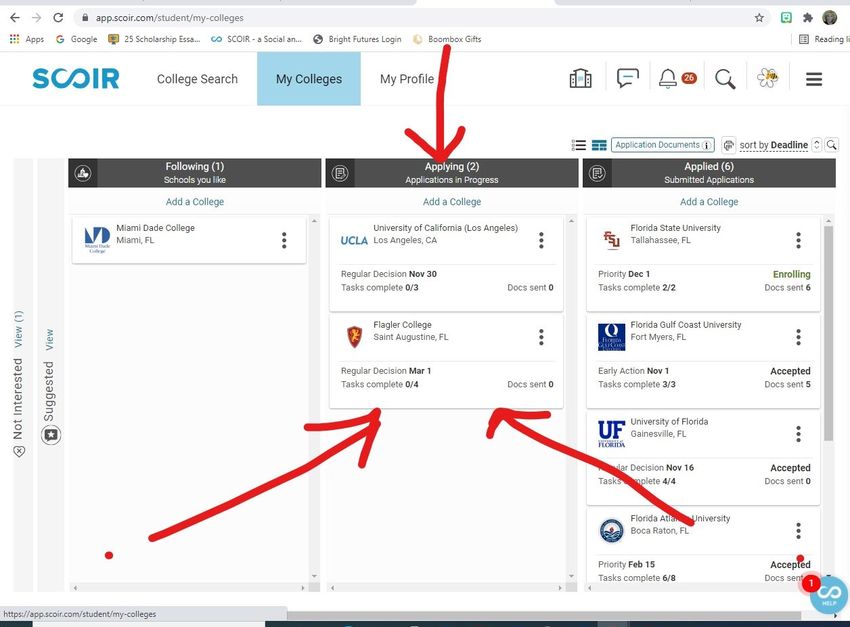Open the hamburger main menu
850x627 pixels.
pos(814,79)
